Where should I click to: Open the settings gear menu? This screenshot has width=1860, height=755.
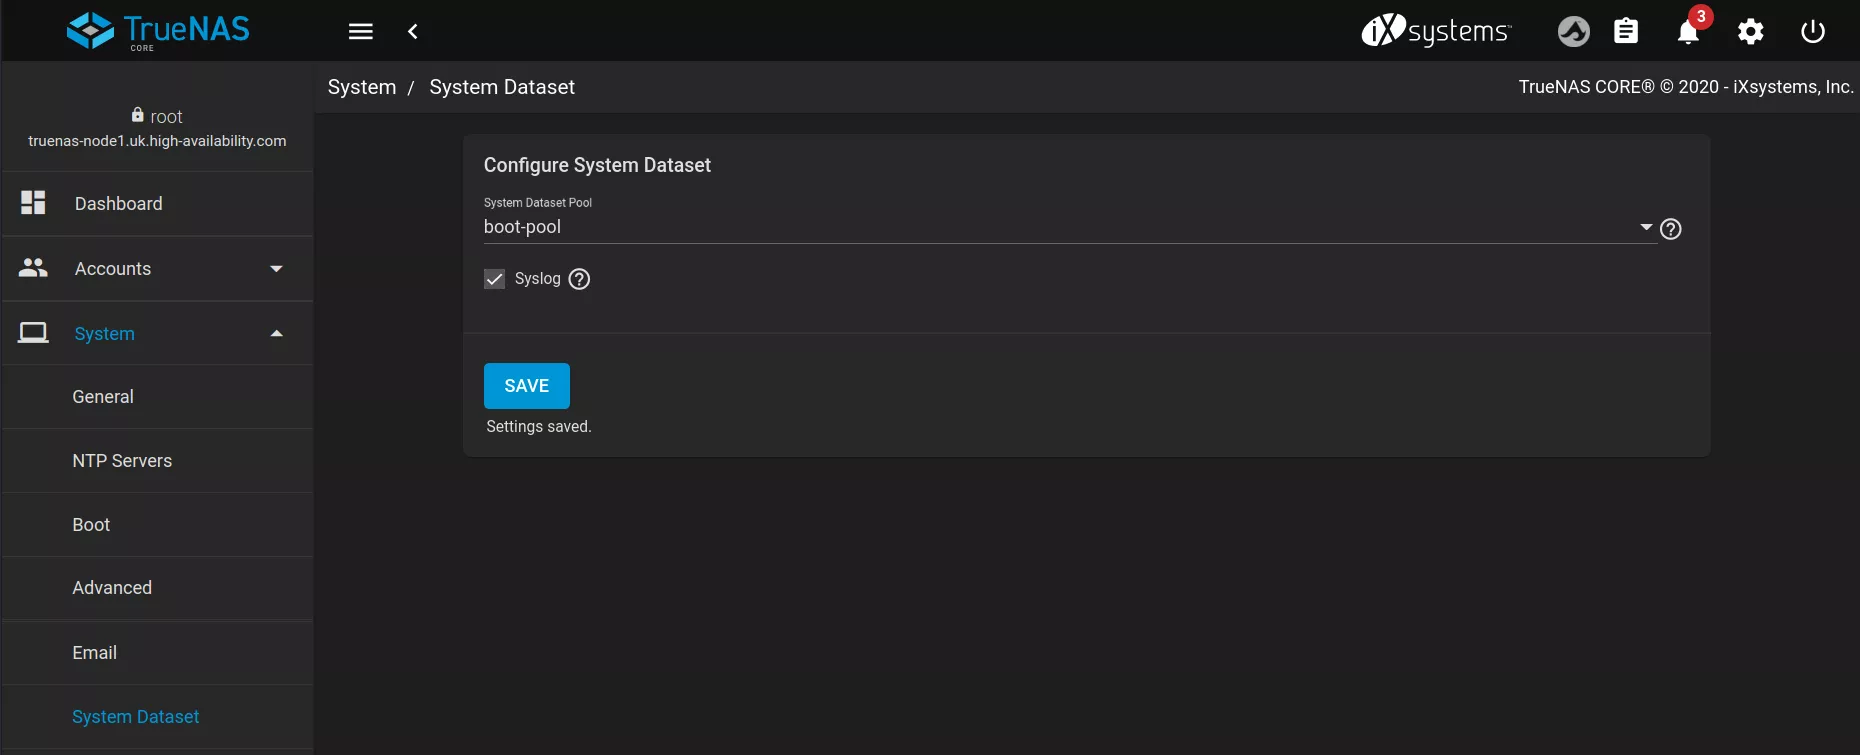coord(1750,32)
